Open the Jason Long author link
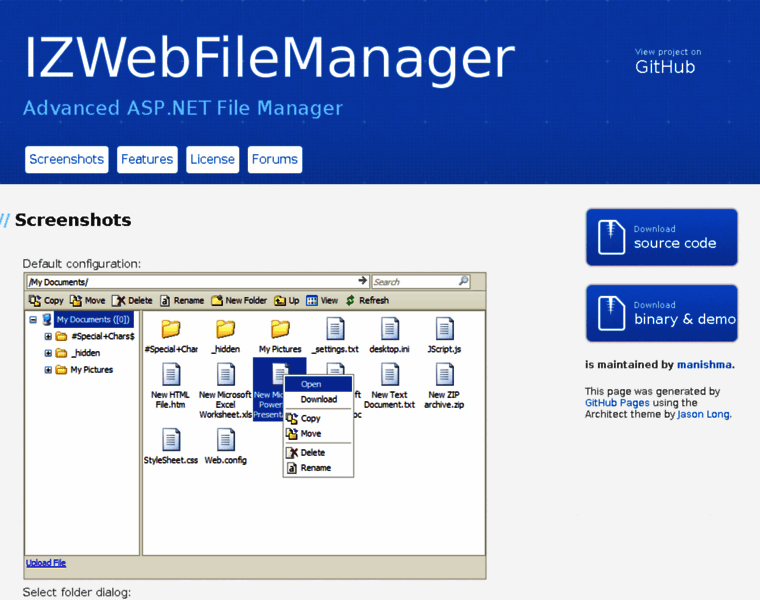The image size is (760, 600). (703, 414)
